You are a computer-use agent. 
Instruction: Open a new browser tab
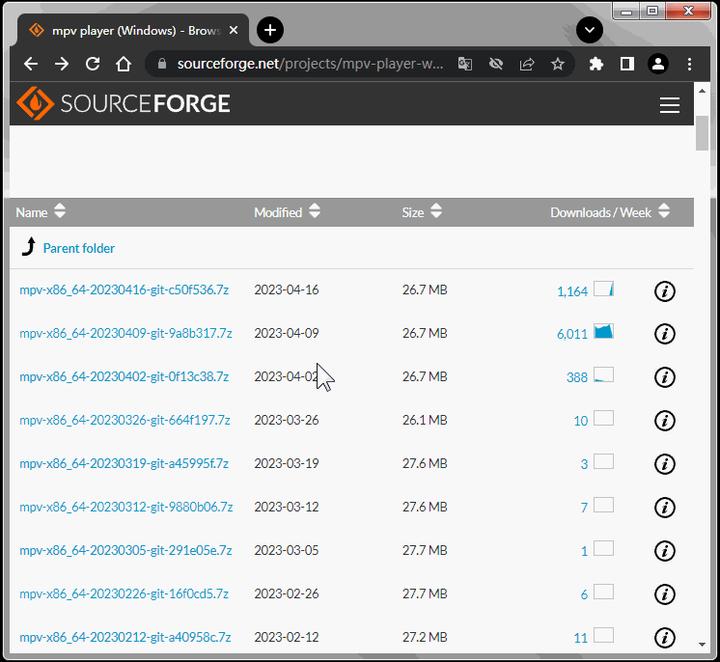[270, 30]
